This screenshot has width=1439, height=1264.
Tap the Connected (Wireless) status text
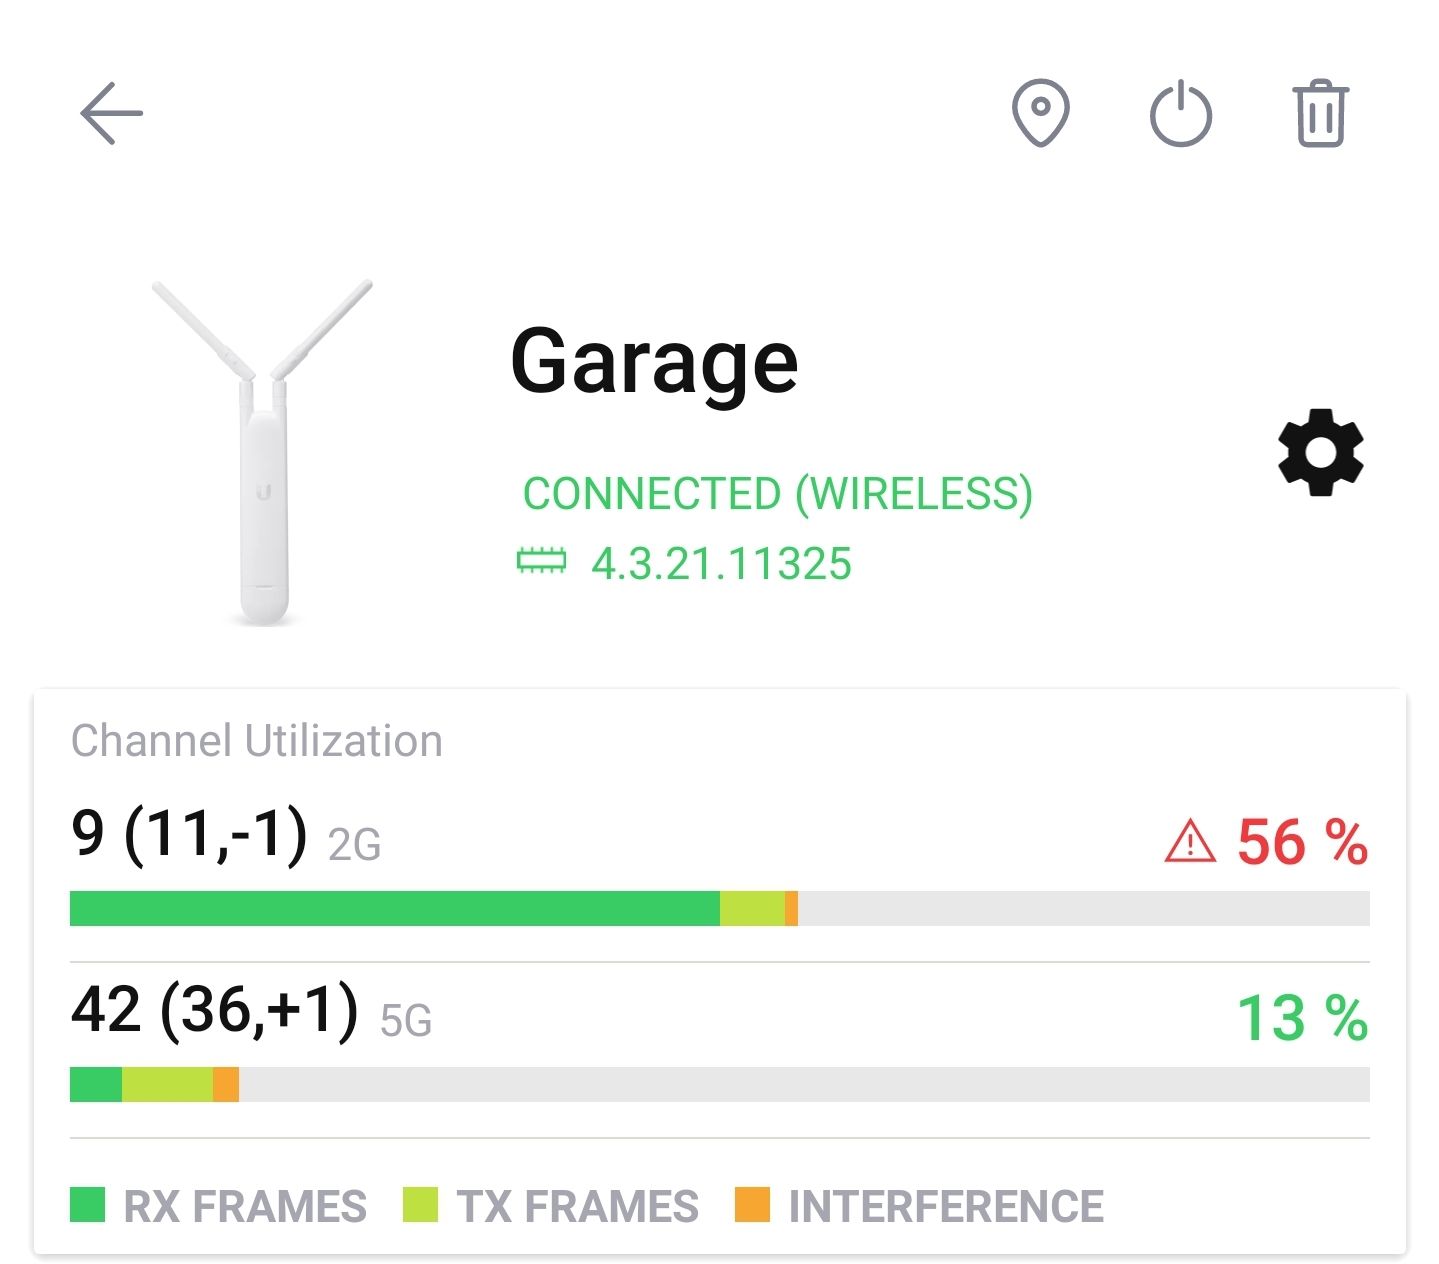(777, 494)
